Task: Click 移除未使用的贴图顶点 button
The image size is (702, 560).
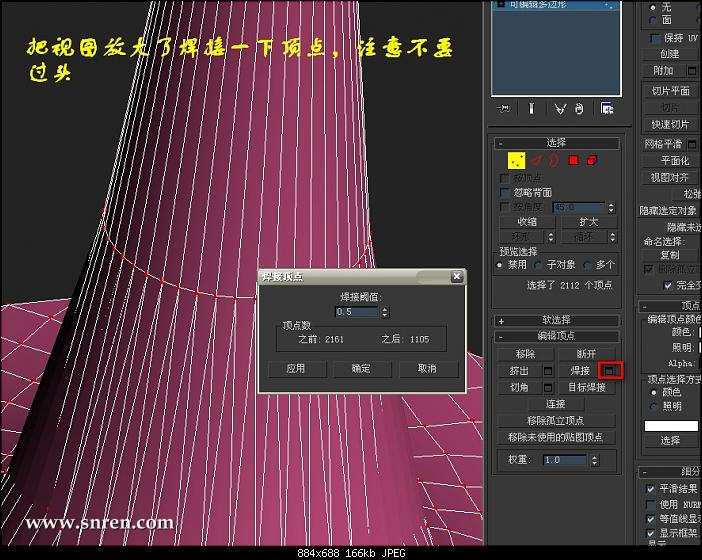Action: pos(556,437)
